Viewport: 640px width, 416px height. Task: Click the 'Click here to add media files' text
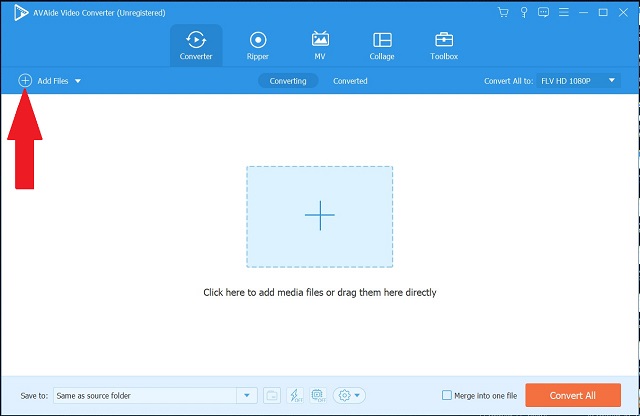click(320, 292)
